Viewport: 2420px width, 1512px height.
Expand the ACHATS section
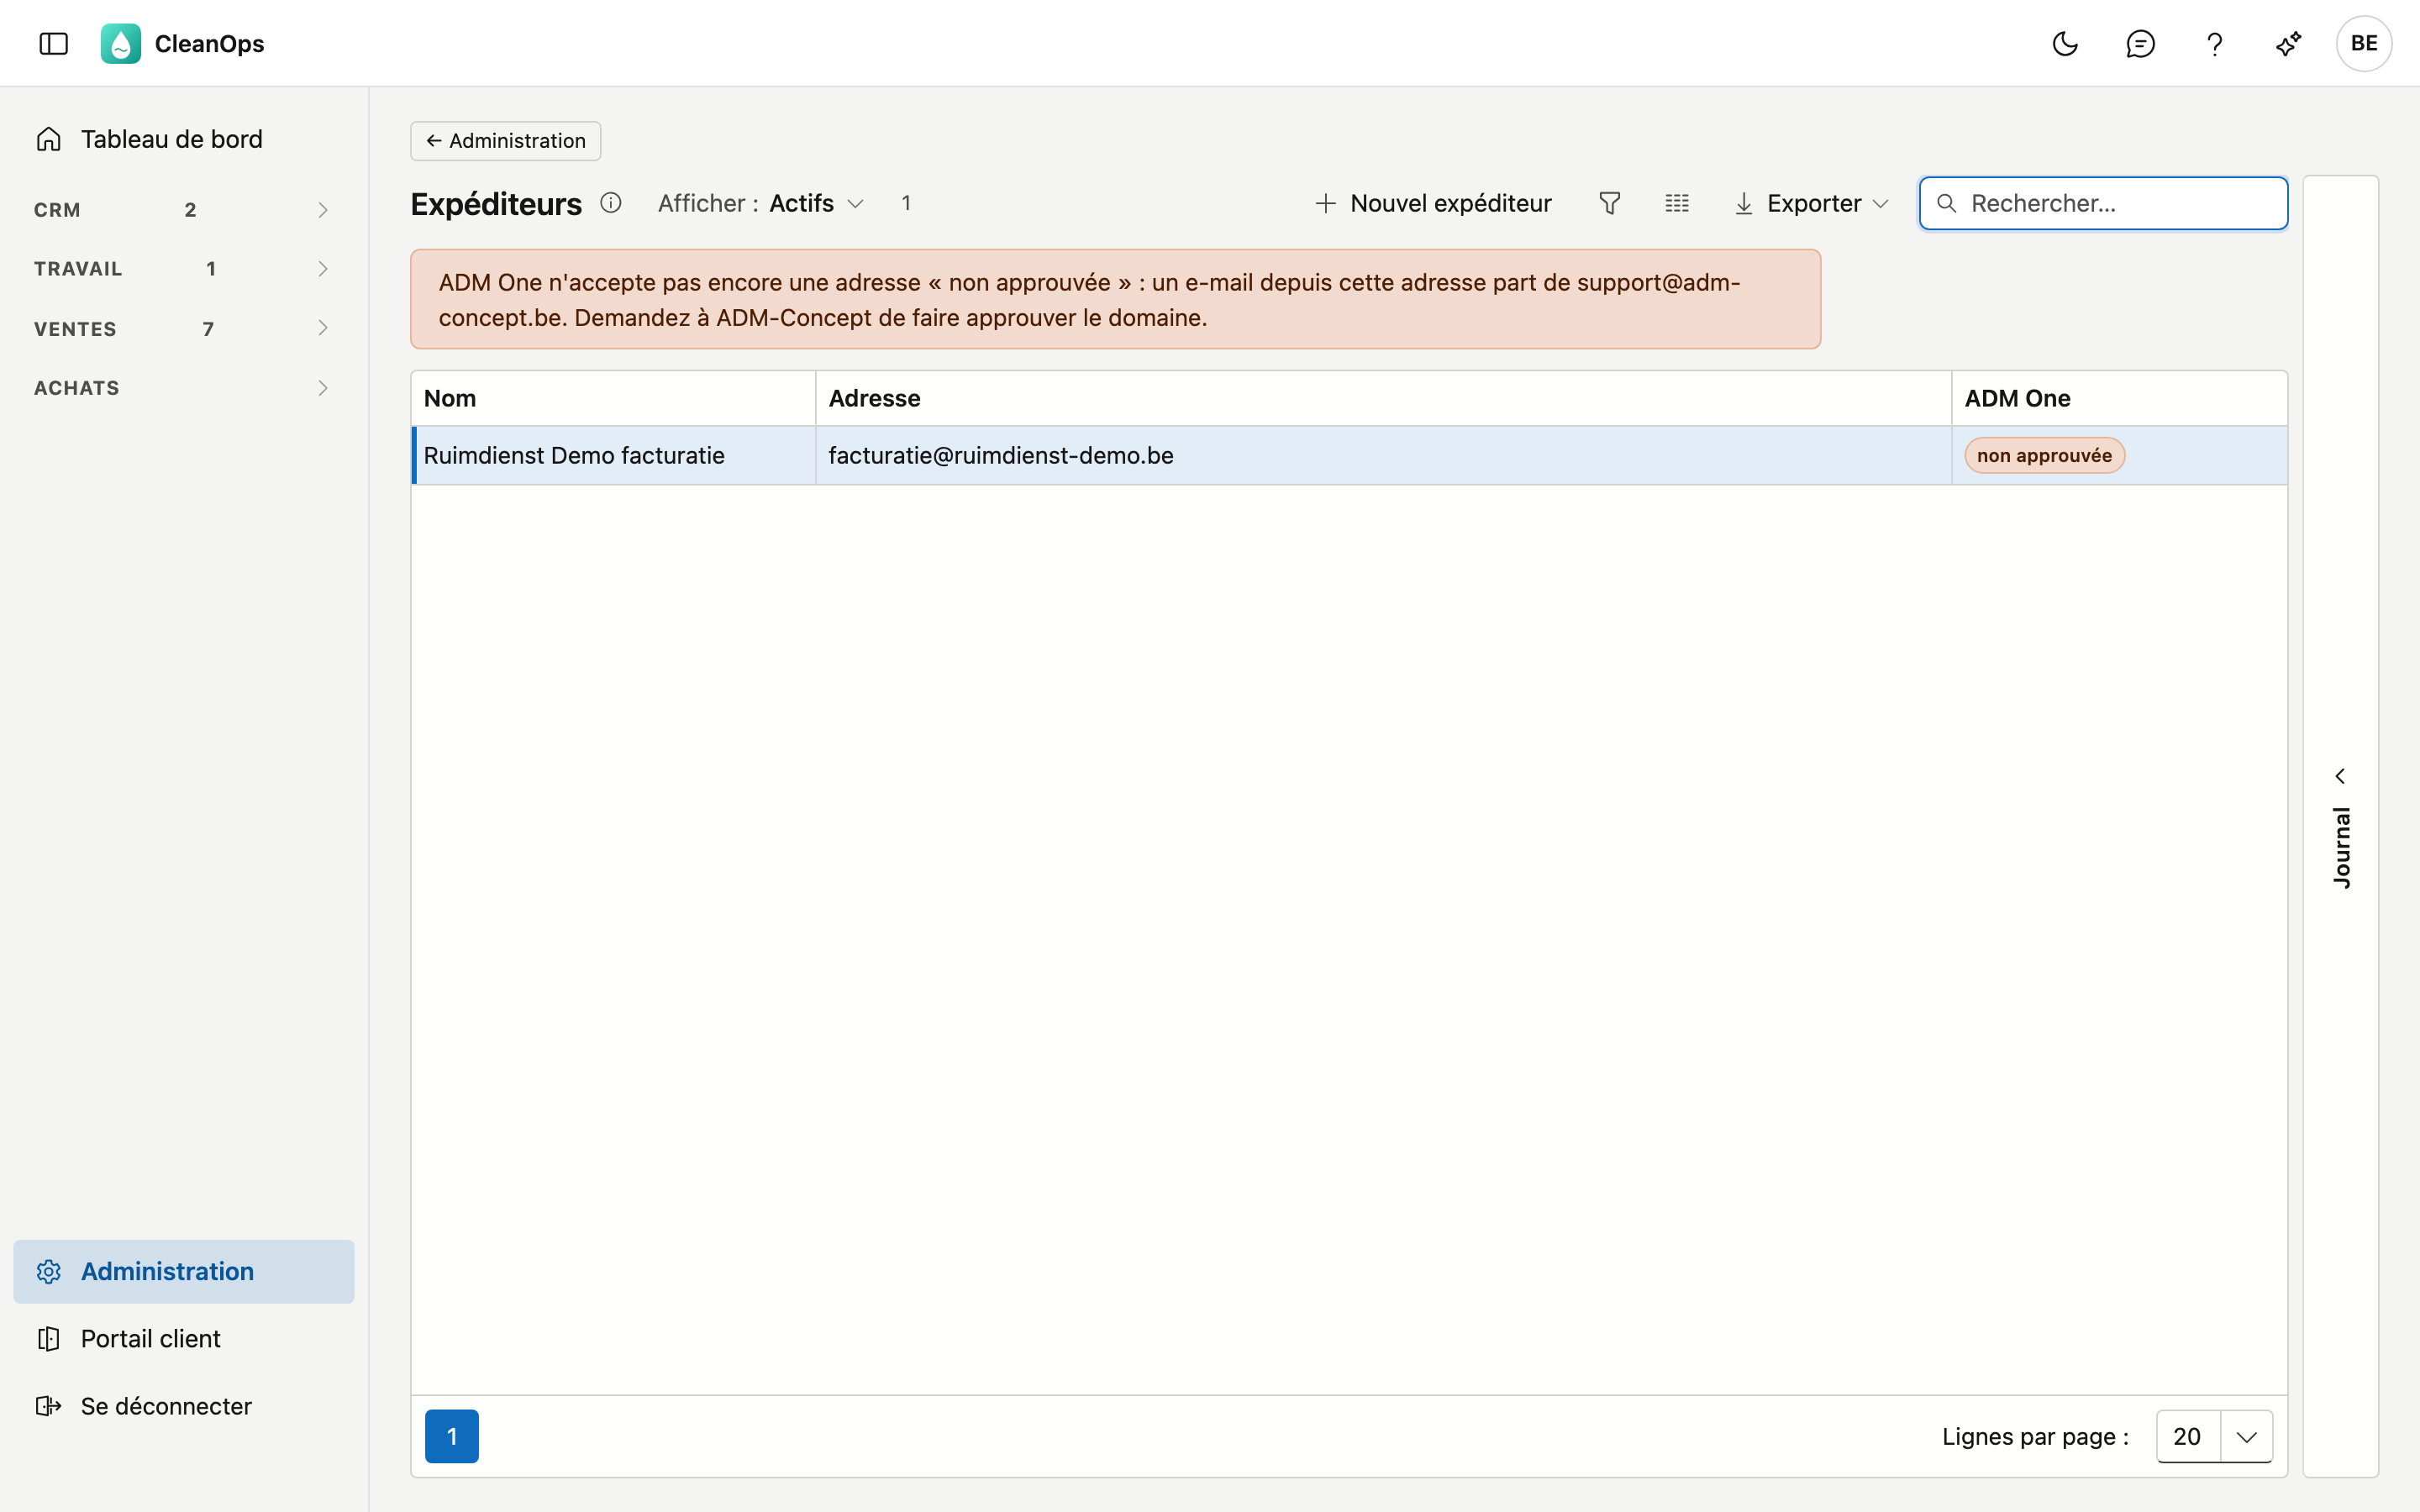(x=182, y=387)
